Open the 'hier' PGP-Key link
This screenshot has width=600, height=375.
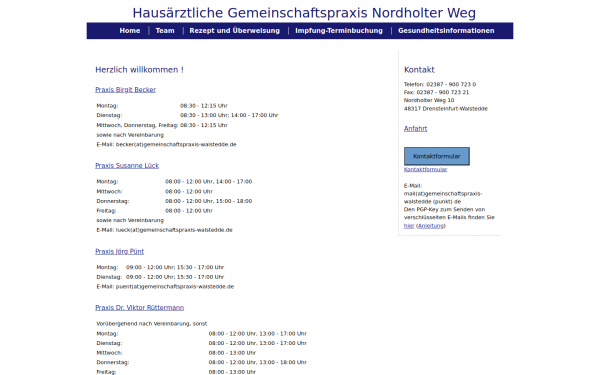click(x=409, y=226)
